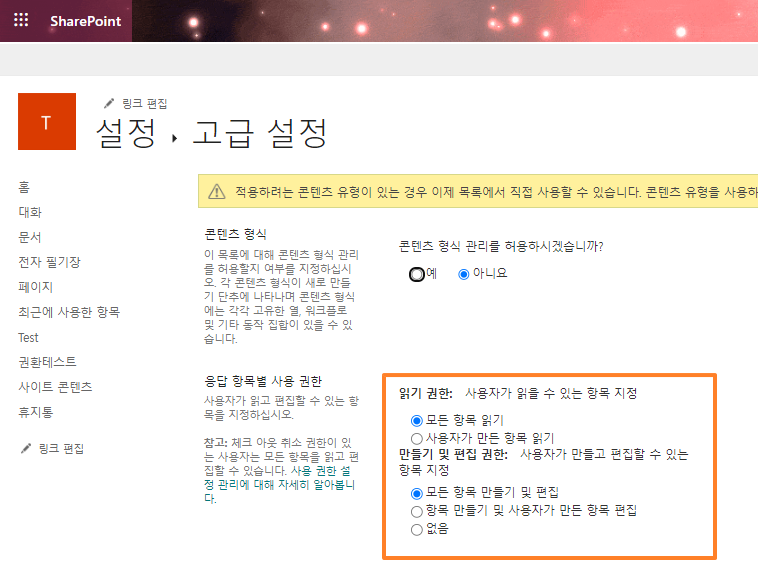Select 없음 radio option for edit permission
The width and height of the screenshot is (758, 562).
416,530
